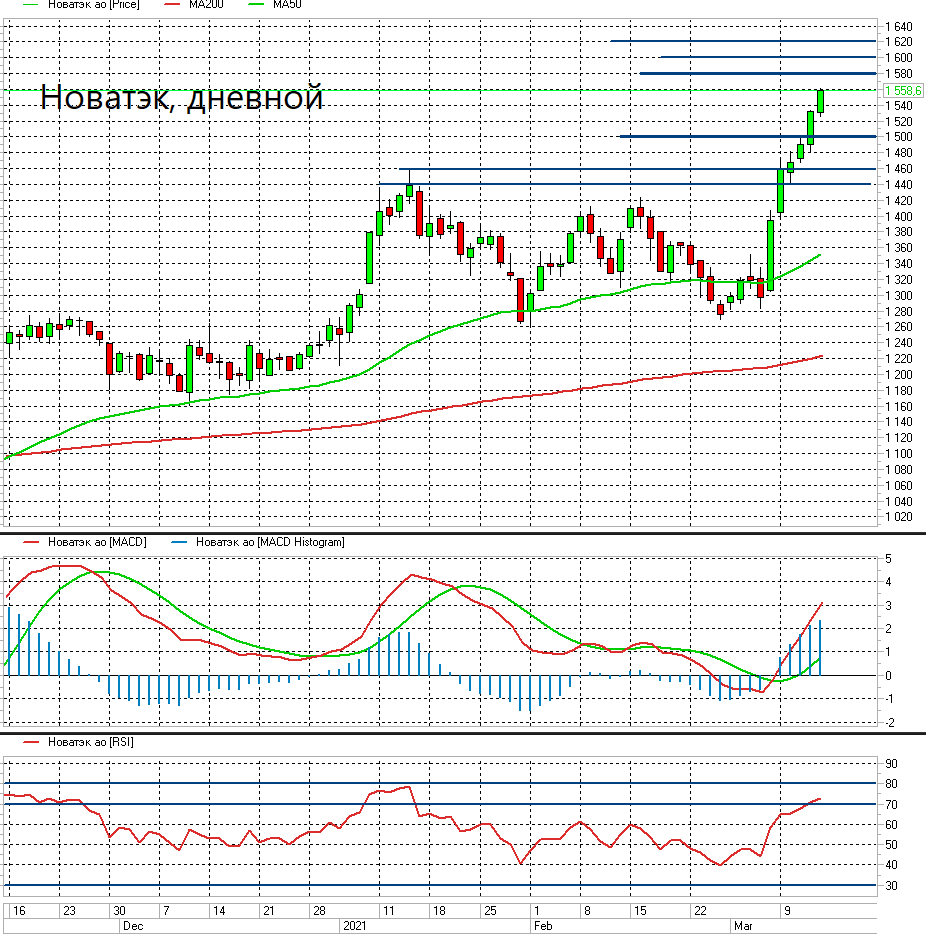This screenshot has width=926, height=934.
Task: Click the Feb month label on date axis
Action: (x=543, y=926)
